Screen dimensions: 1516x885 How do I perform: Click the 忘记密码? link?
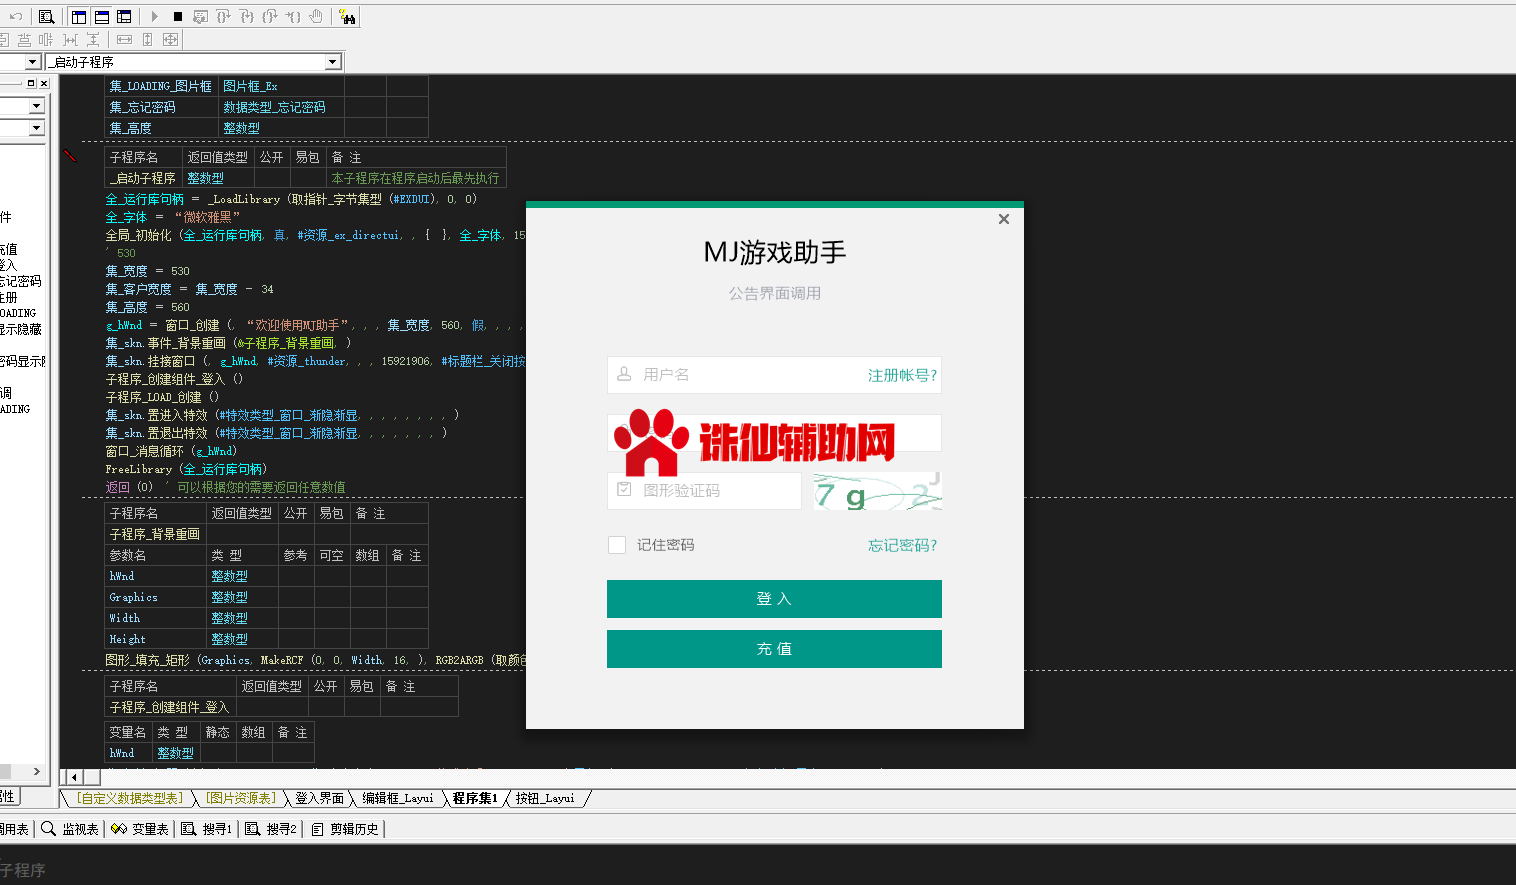(x=902, y=545)
